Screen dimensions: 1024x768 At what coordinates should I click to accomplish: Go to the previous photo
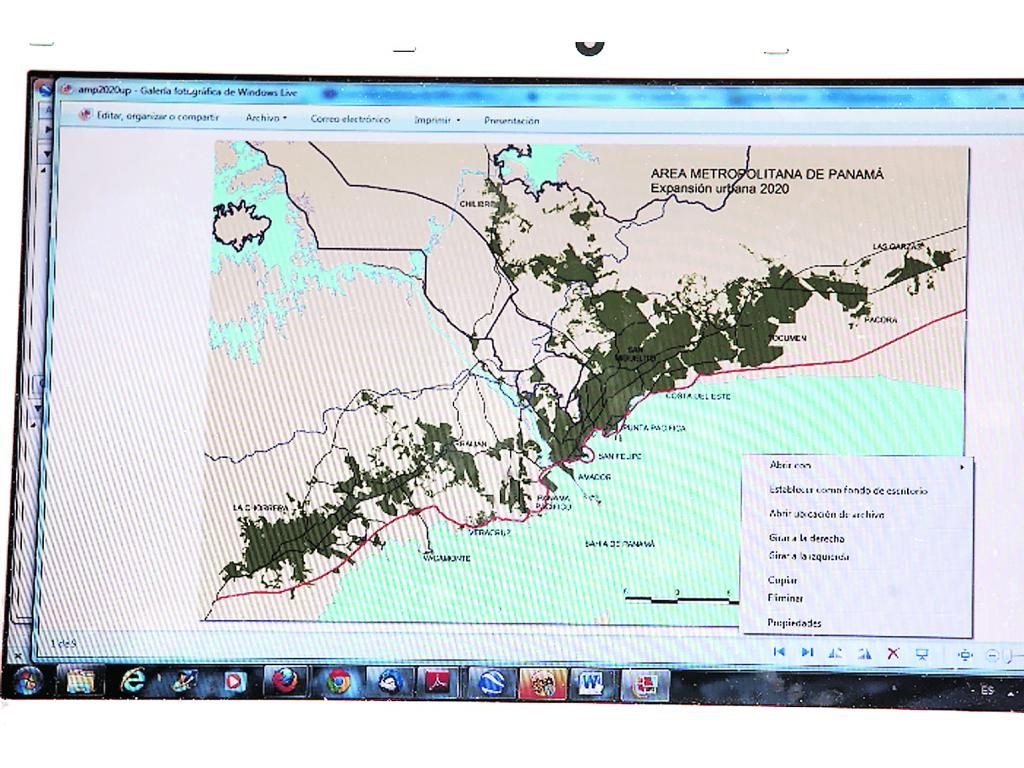(x=779, y=653)
